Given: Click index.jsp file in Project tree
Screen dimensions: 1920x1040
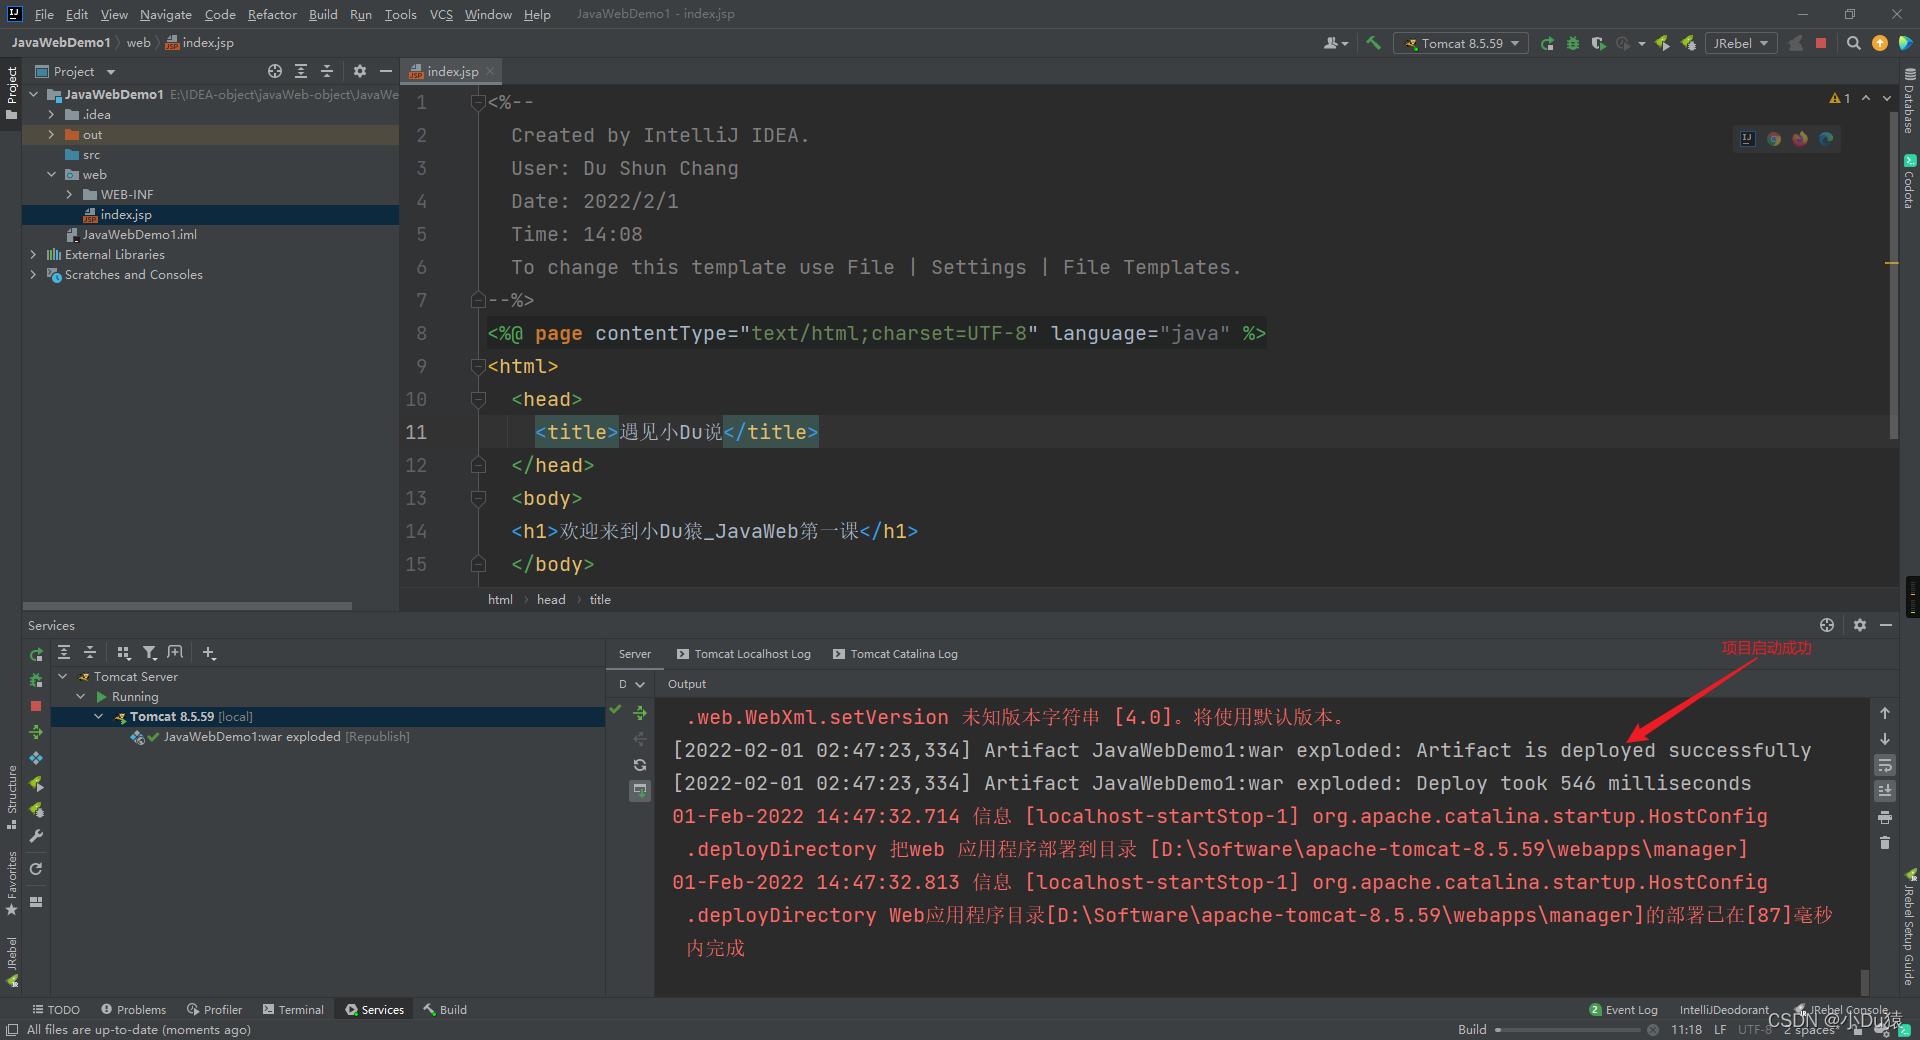Looking at the screenshot, I should pyautogui.click(x=125, y=214).
